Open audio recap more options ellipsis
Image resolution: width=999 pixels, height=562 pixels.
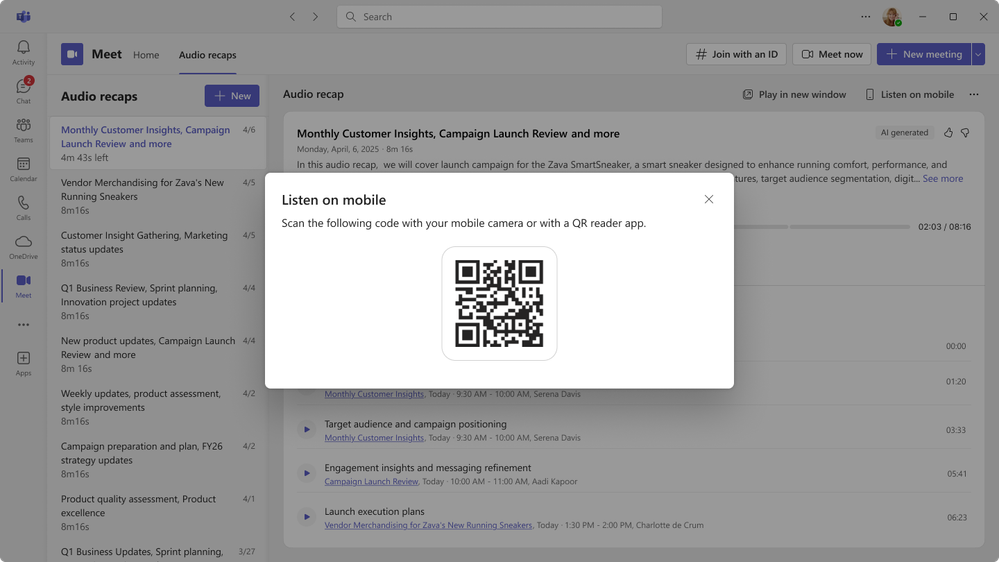coord(974,94)
